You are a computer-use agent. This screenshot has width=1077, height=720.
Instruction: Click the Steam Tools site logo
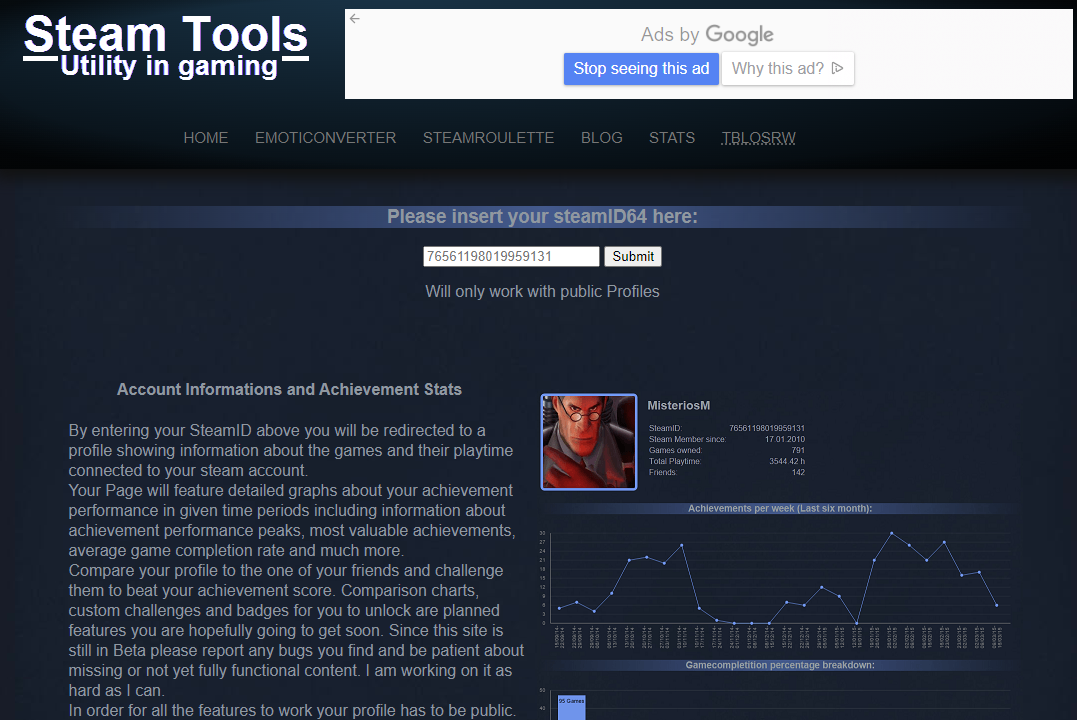(166, 35)
